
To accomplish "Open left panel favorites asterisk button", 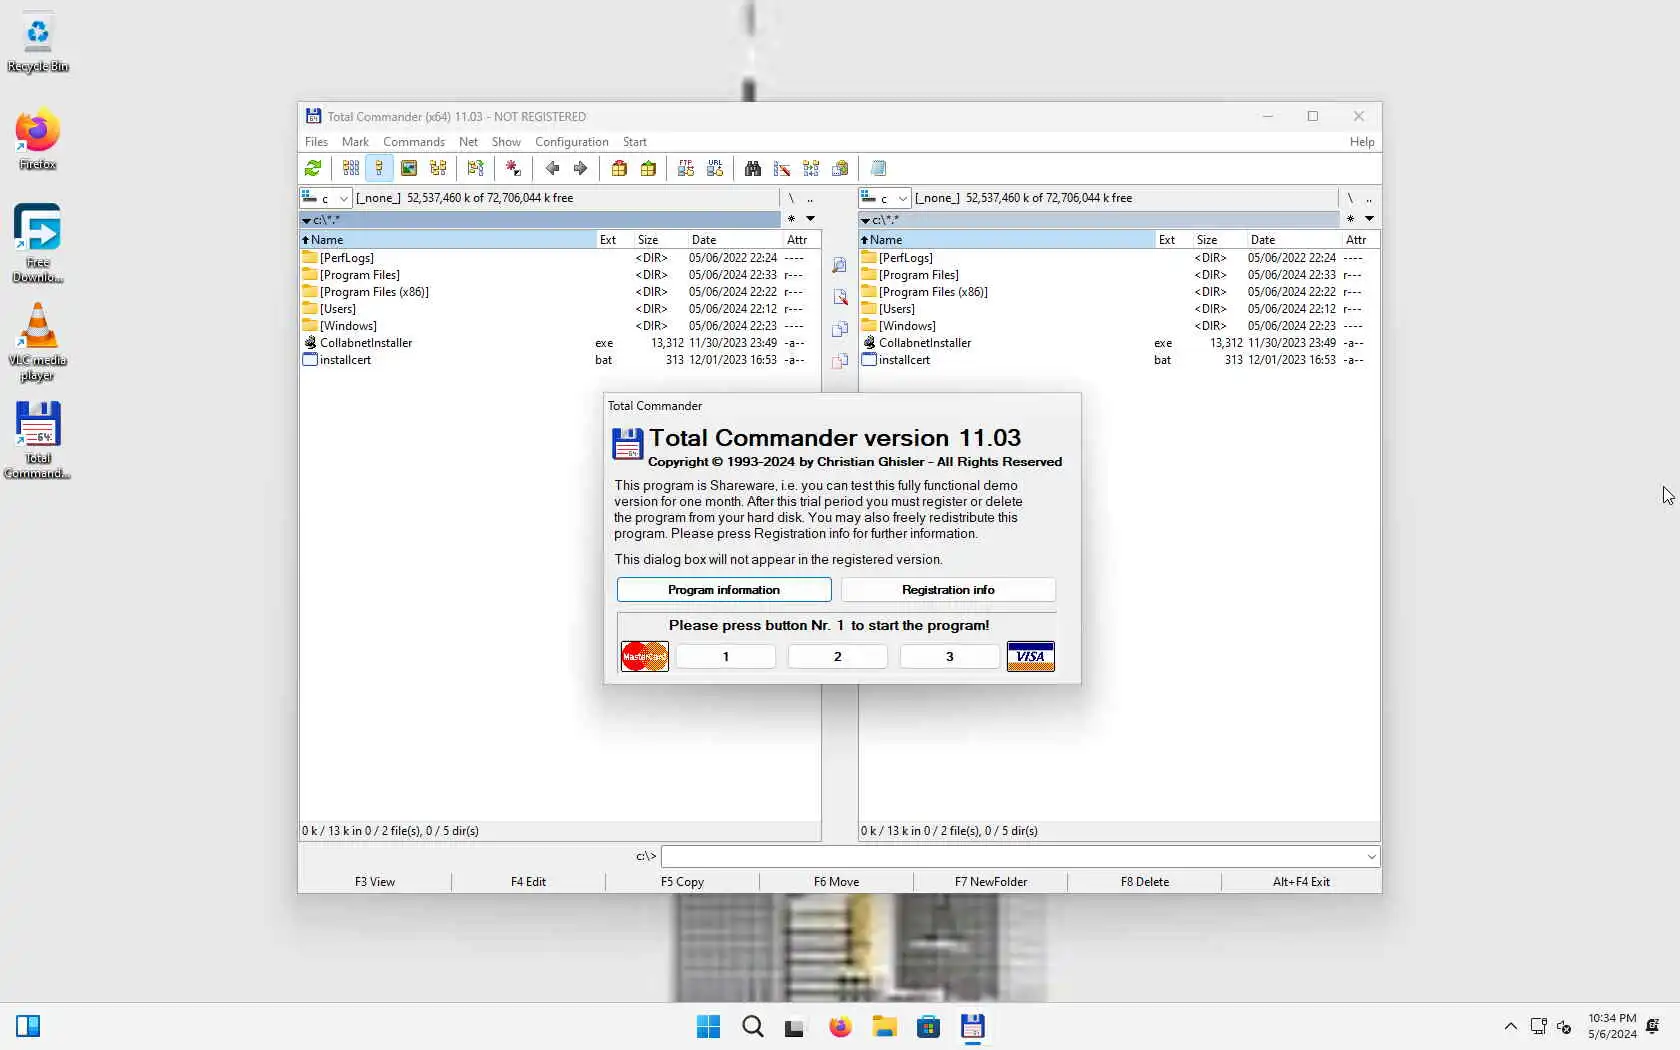I will [791, 219].
